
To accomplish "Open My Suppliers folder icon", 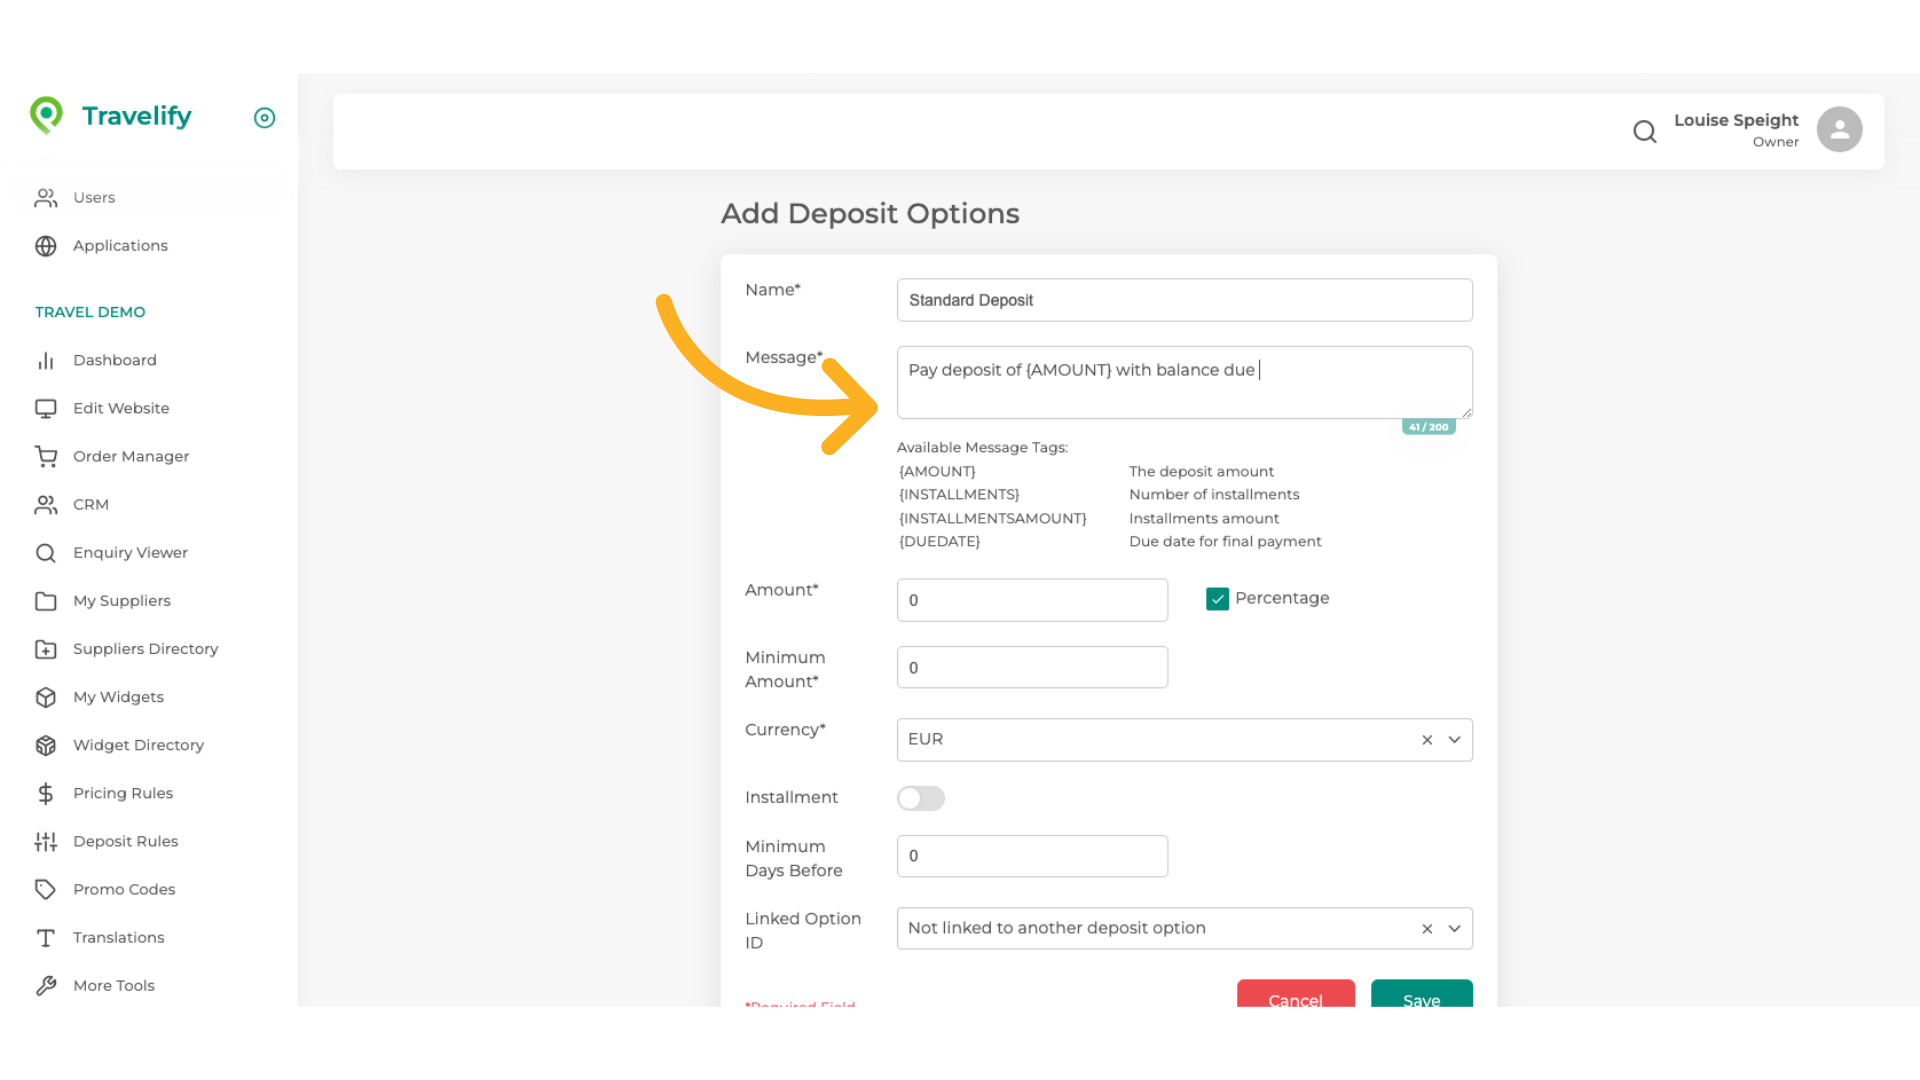I will click(x=46, y=600).
